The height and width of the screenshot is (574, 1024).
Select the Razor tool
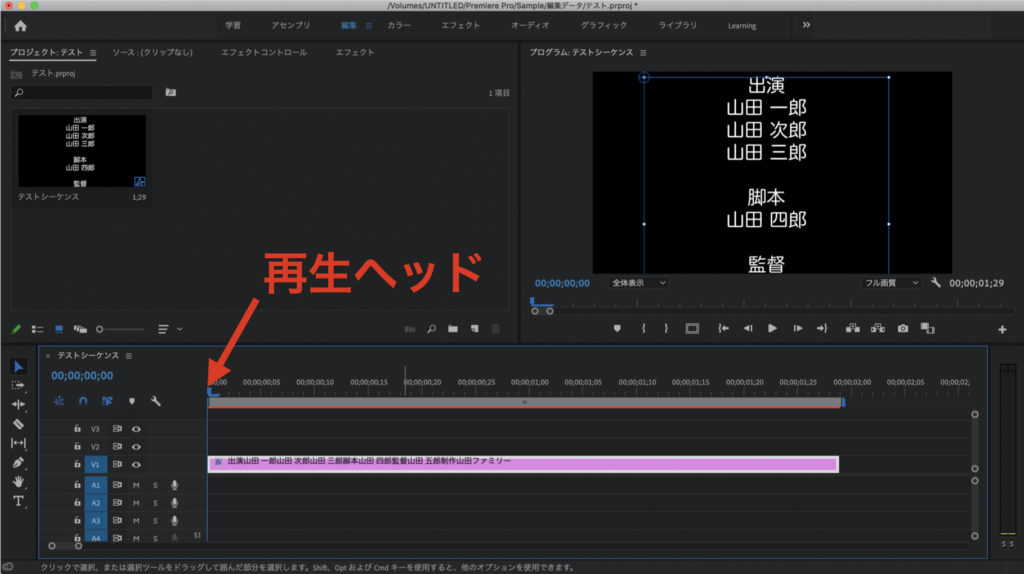(x=18, y=424)
